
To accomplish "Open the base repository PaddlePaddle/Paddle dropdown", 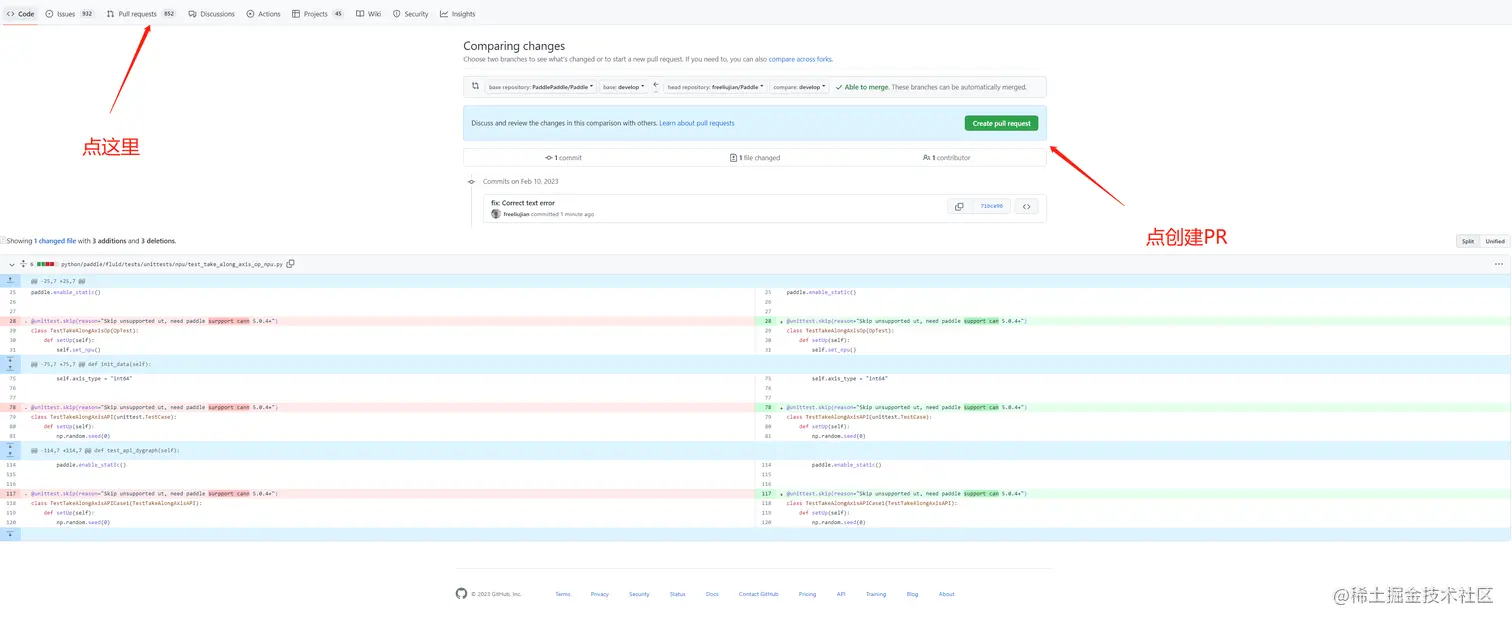I will [x=541, y=87].
